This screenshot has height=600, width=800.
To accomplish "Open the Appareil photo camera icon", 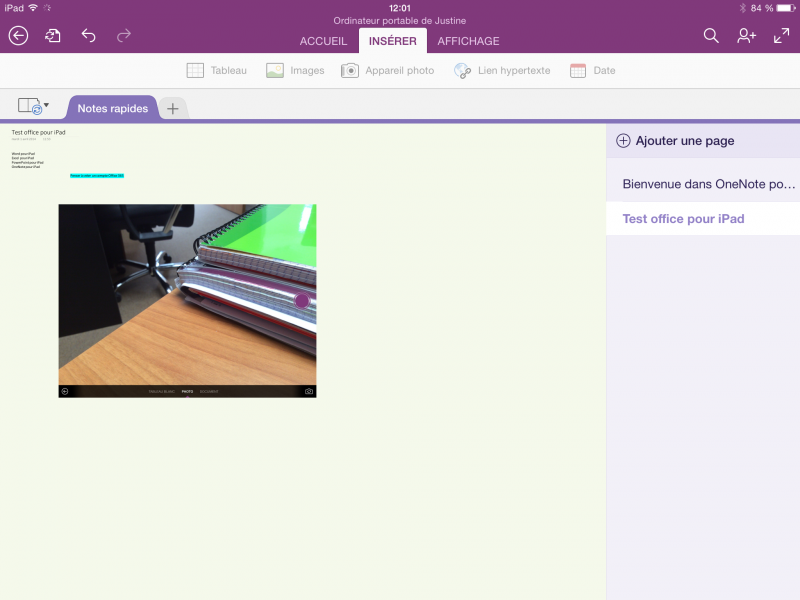I will [349, 70].
